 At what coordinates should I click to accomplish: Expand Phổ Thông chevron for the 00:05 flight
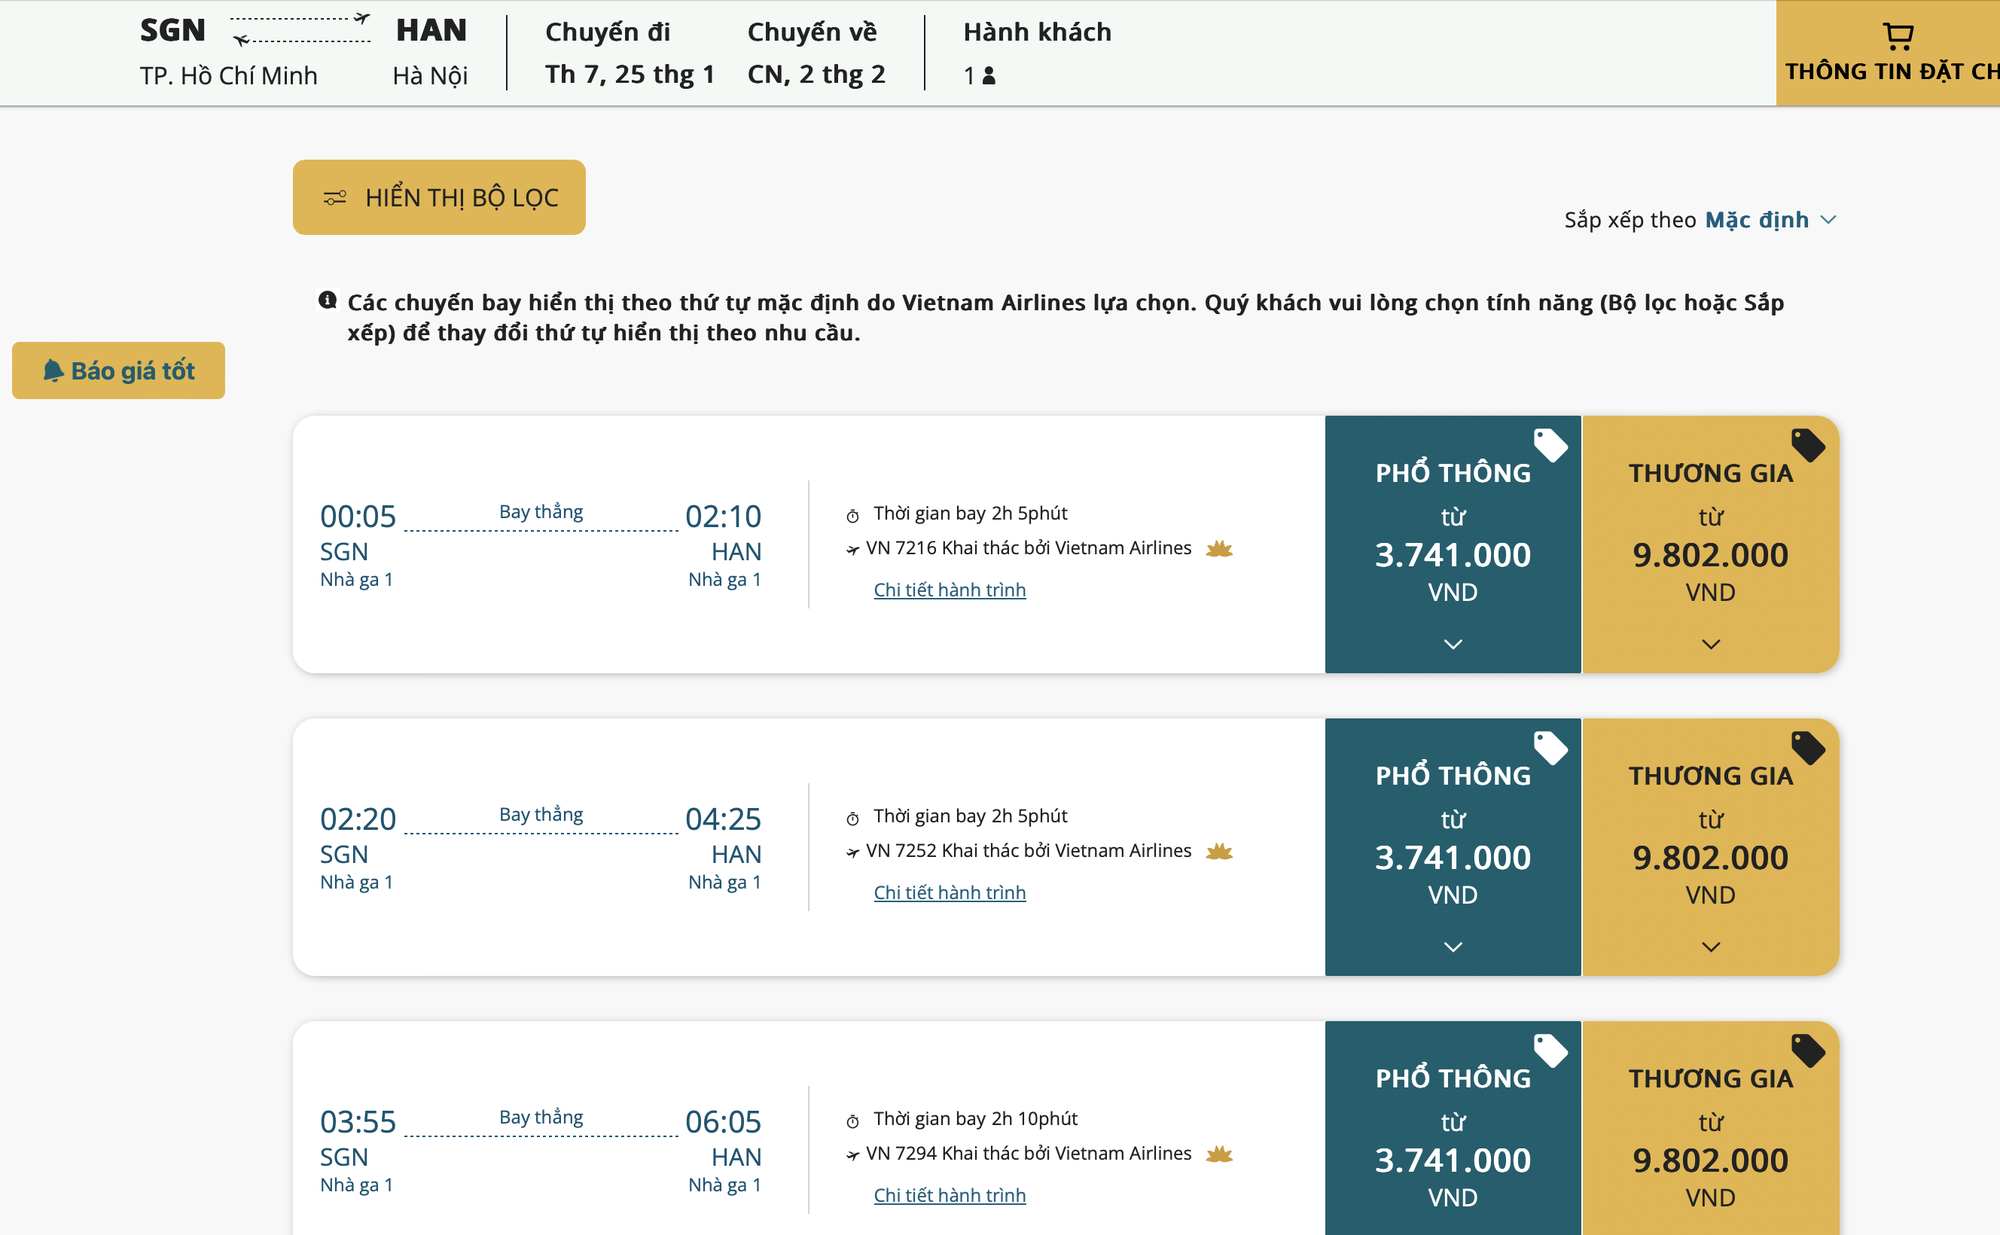point(1453,644)
